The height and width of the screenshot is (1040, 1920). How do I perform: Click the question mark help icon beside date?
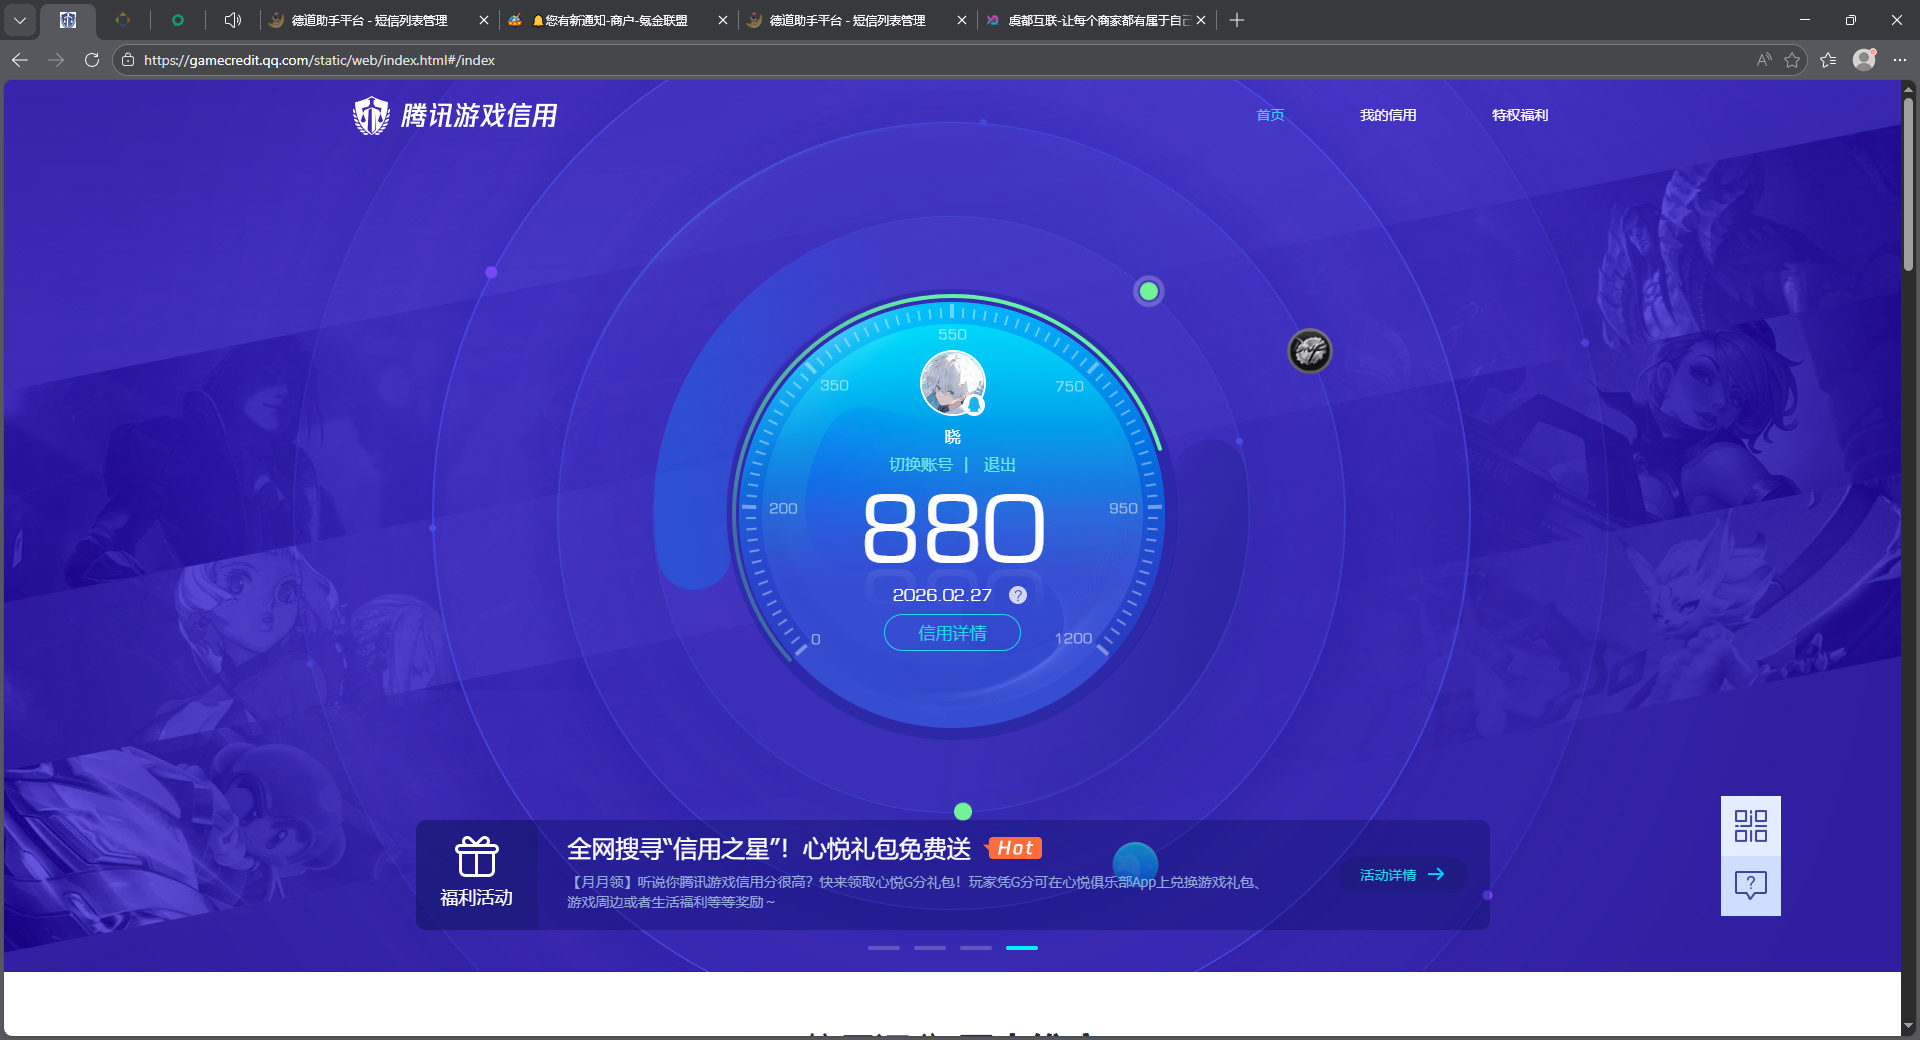click(x=1018, y=595)
